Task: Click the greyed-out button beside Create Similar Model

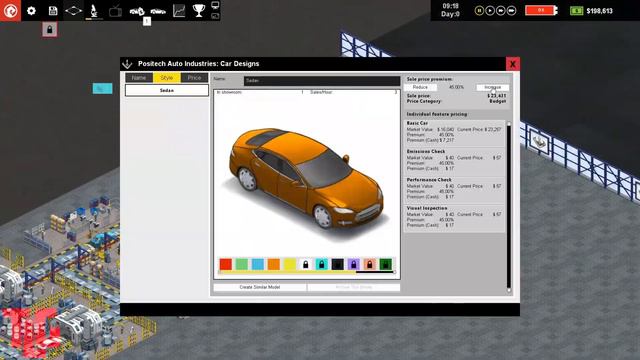Action: [353, 287]
